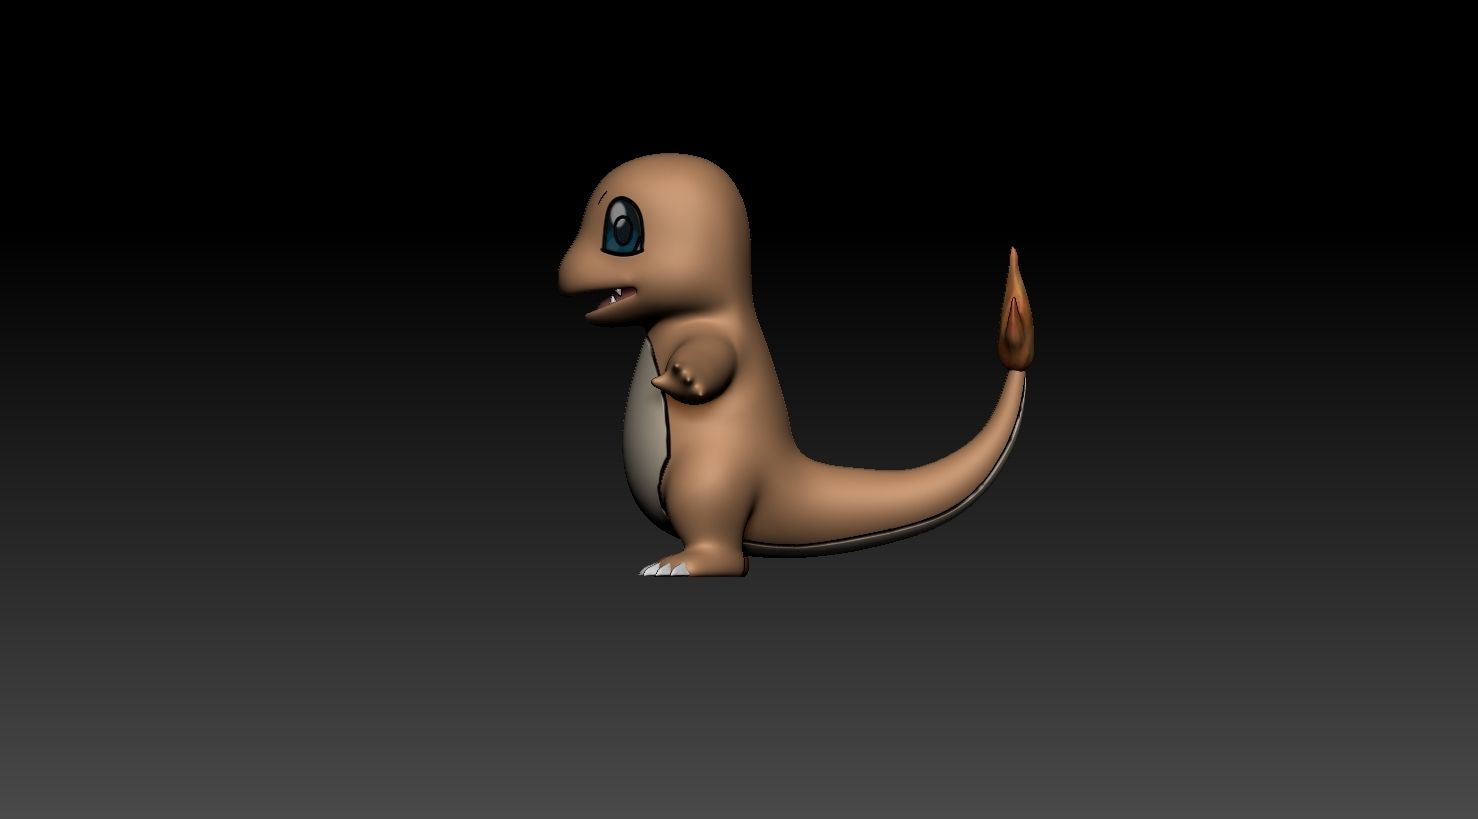Click the white toe claws on the foot
Viewport: 1478px width, 819px height.
(664, 568)
